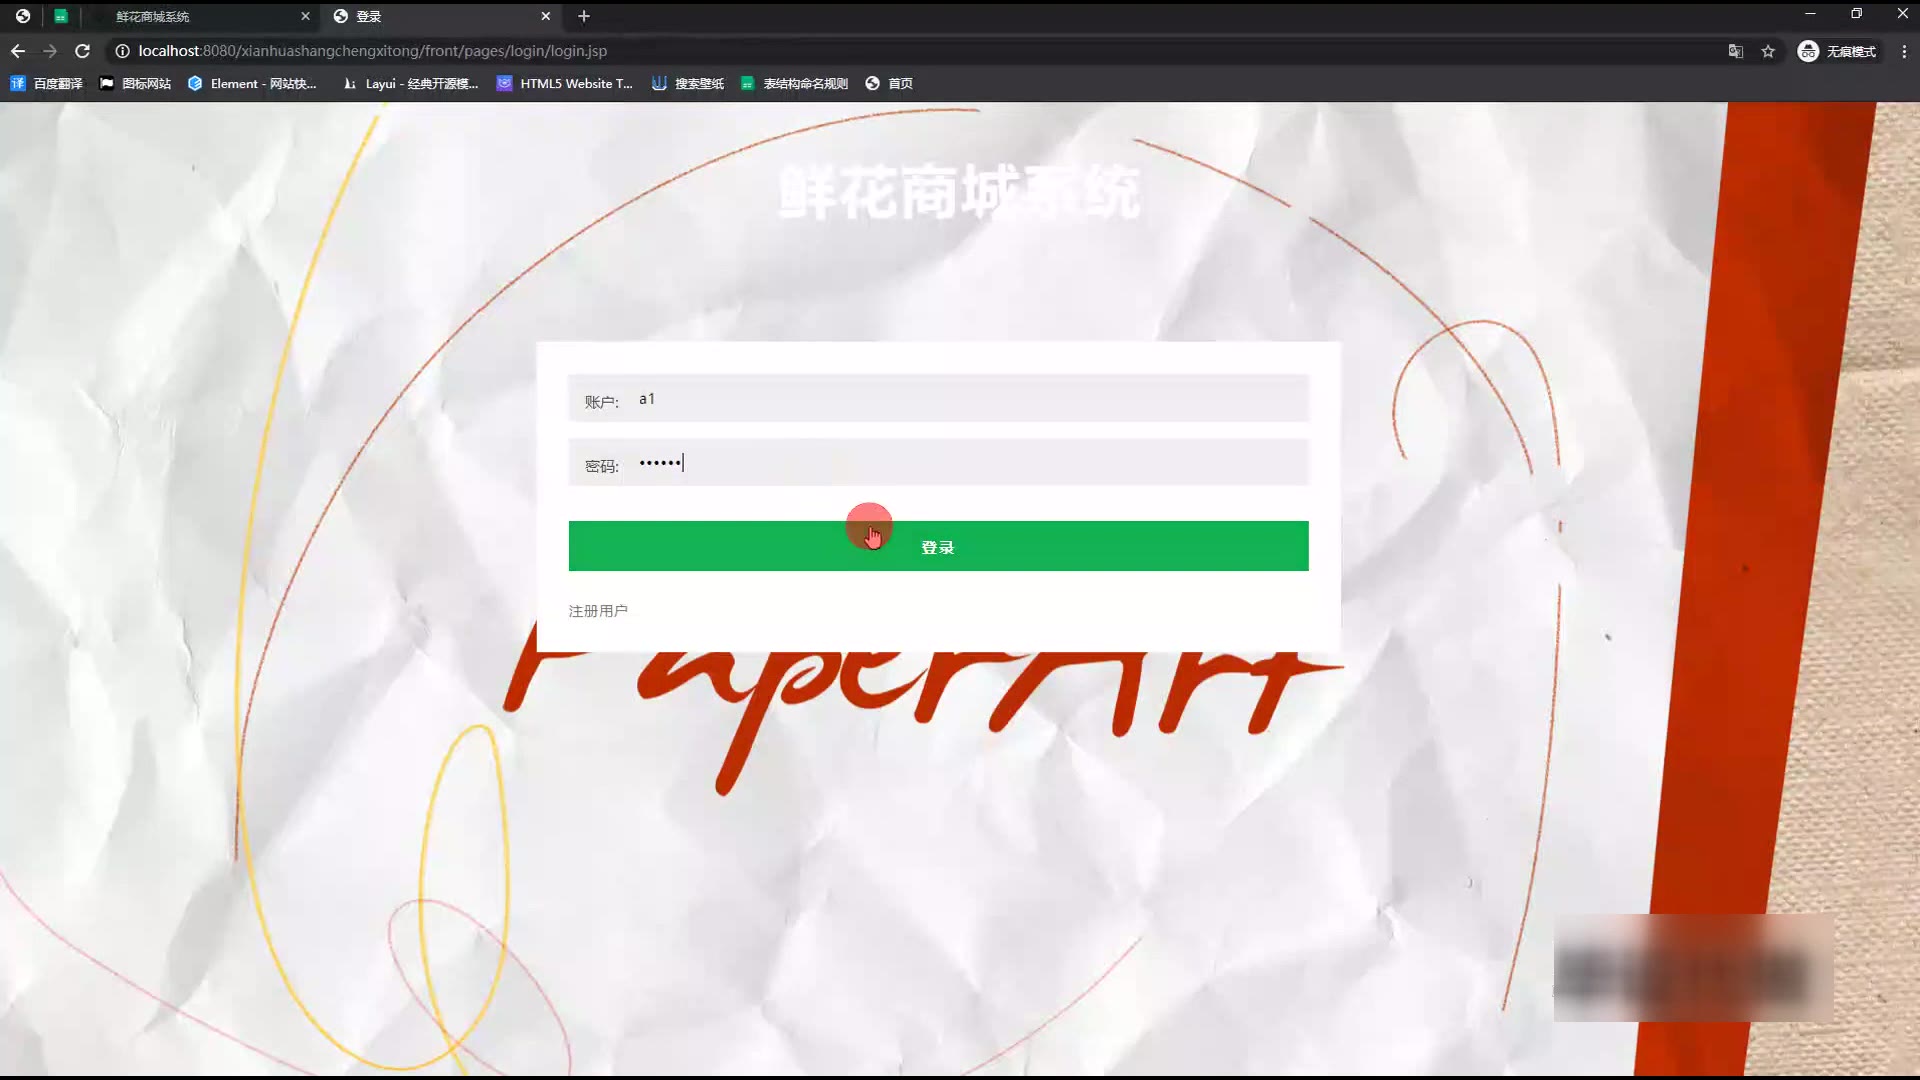Open the translate page icon
This screenshot has height=1080, width=1920.
coord(1736,51)
